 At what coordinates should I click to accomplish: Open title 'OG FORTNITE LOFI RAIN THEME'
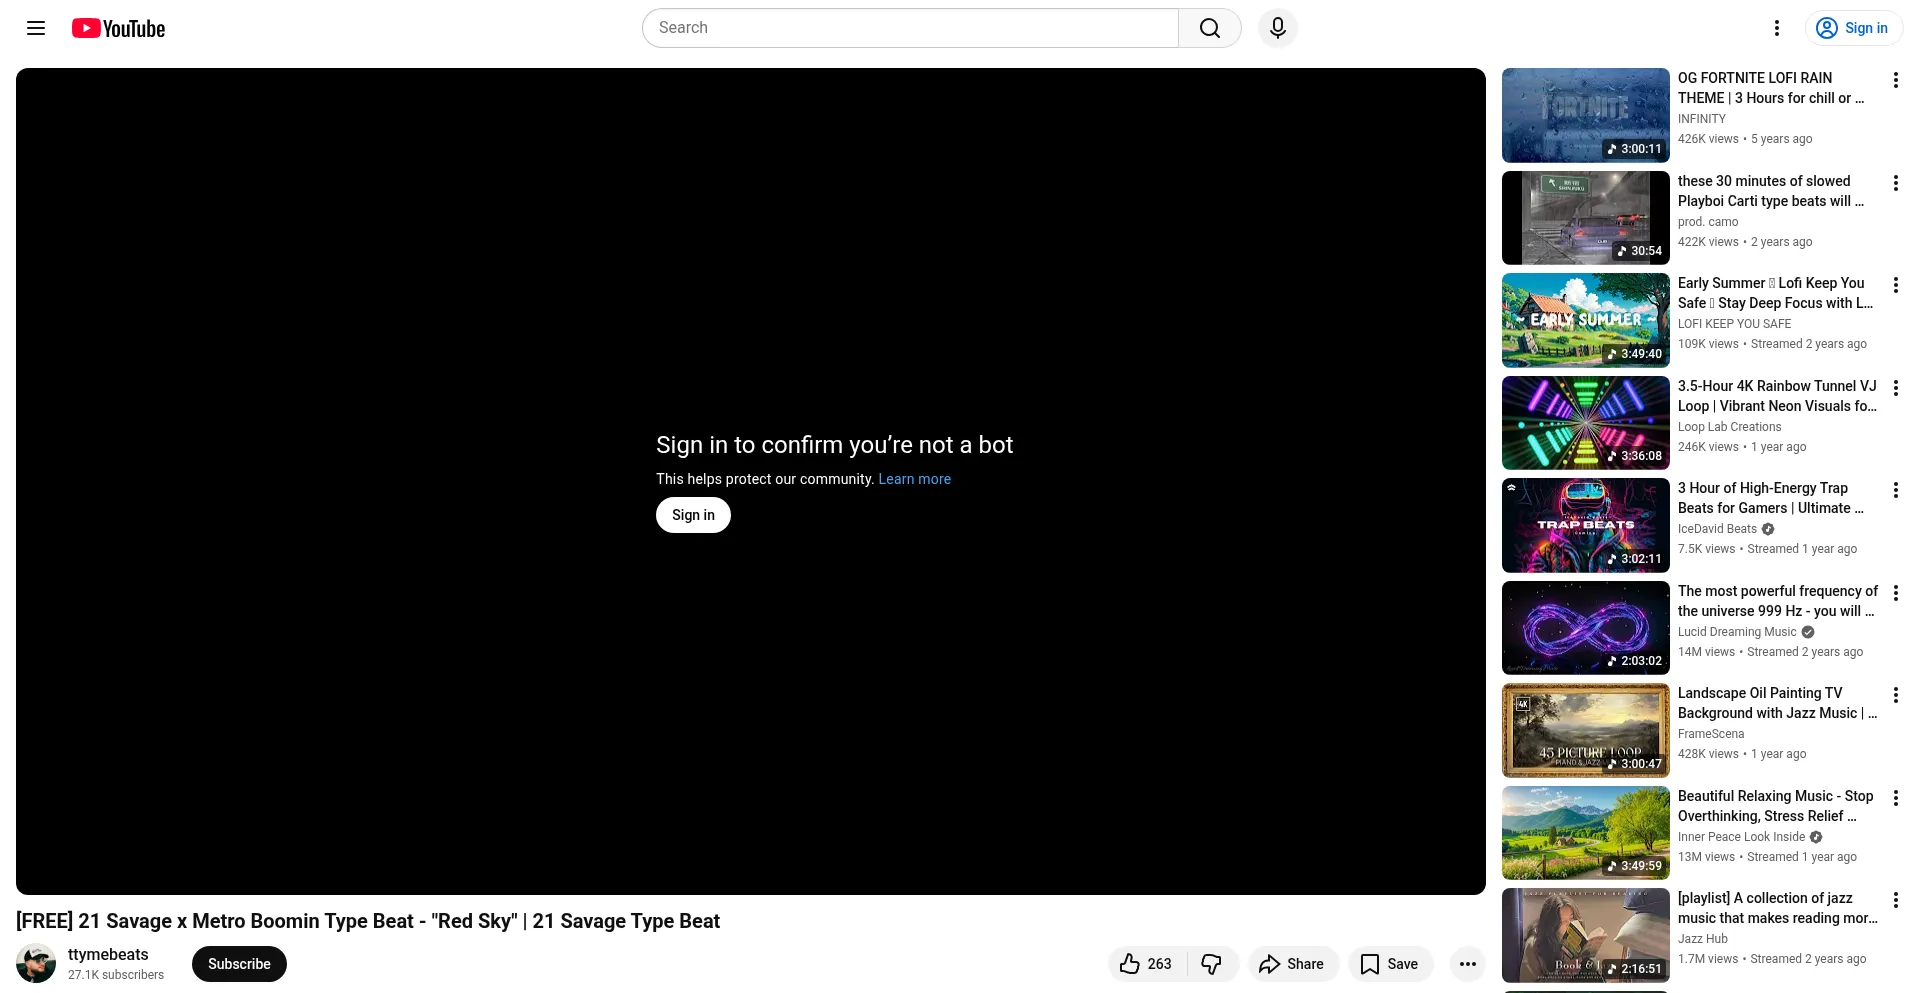coord(1771,88)
